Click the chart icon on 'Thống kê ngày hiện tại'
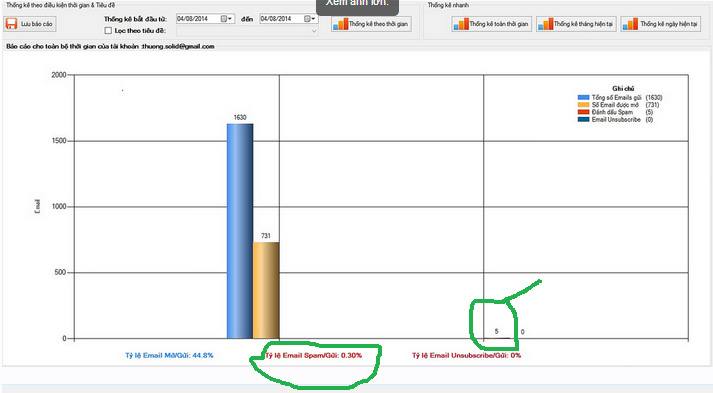The image size is (713, 393). tap(630, 24)
